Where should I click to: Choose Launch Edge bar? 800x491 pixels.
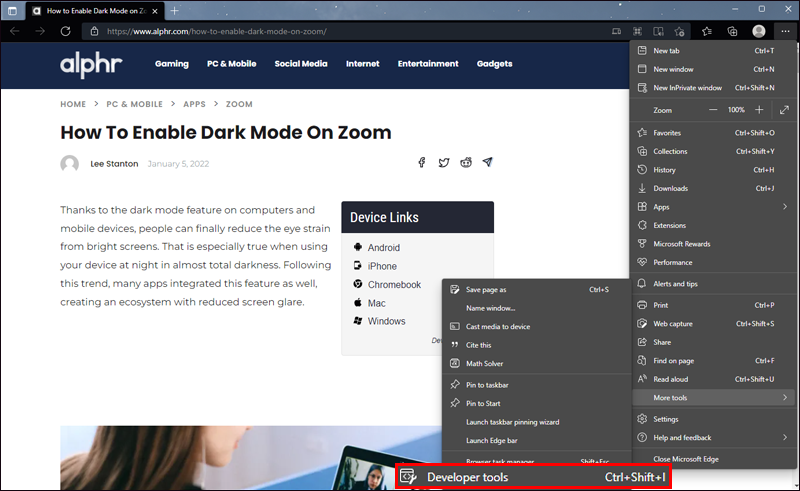(537, 440)
